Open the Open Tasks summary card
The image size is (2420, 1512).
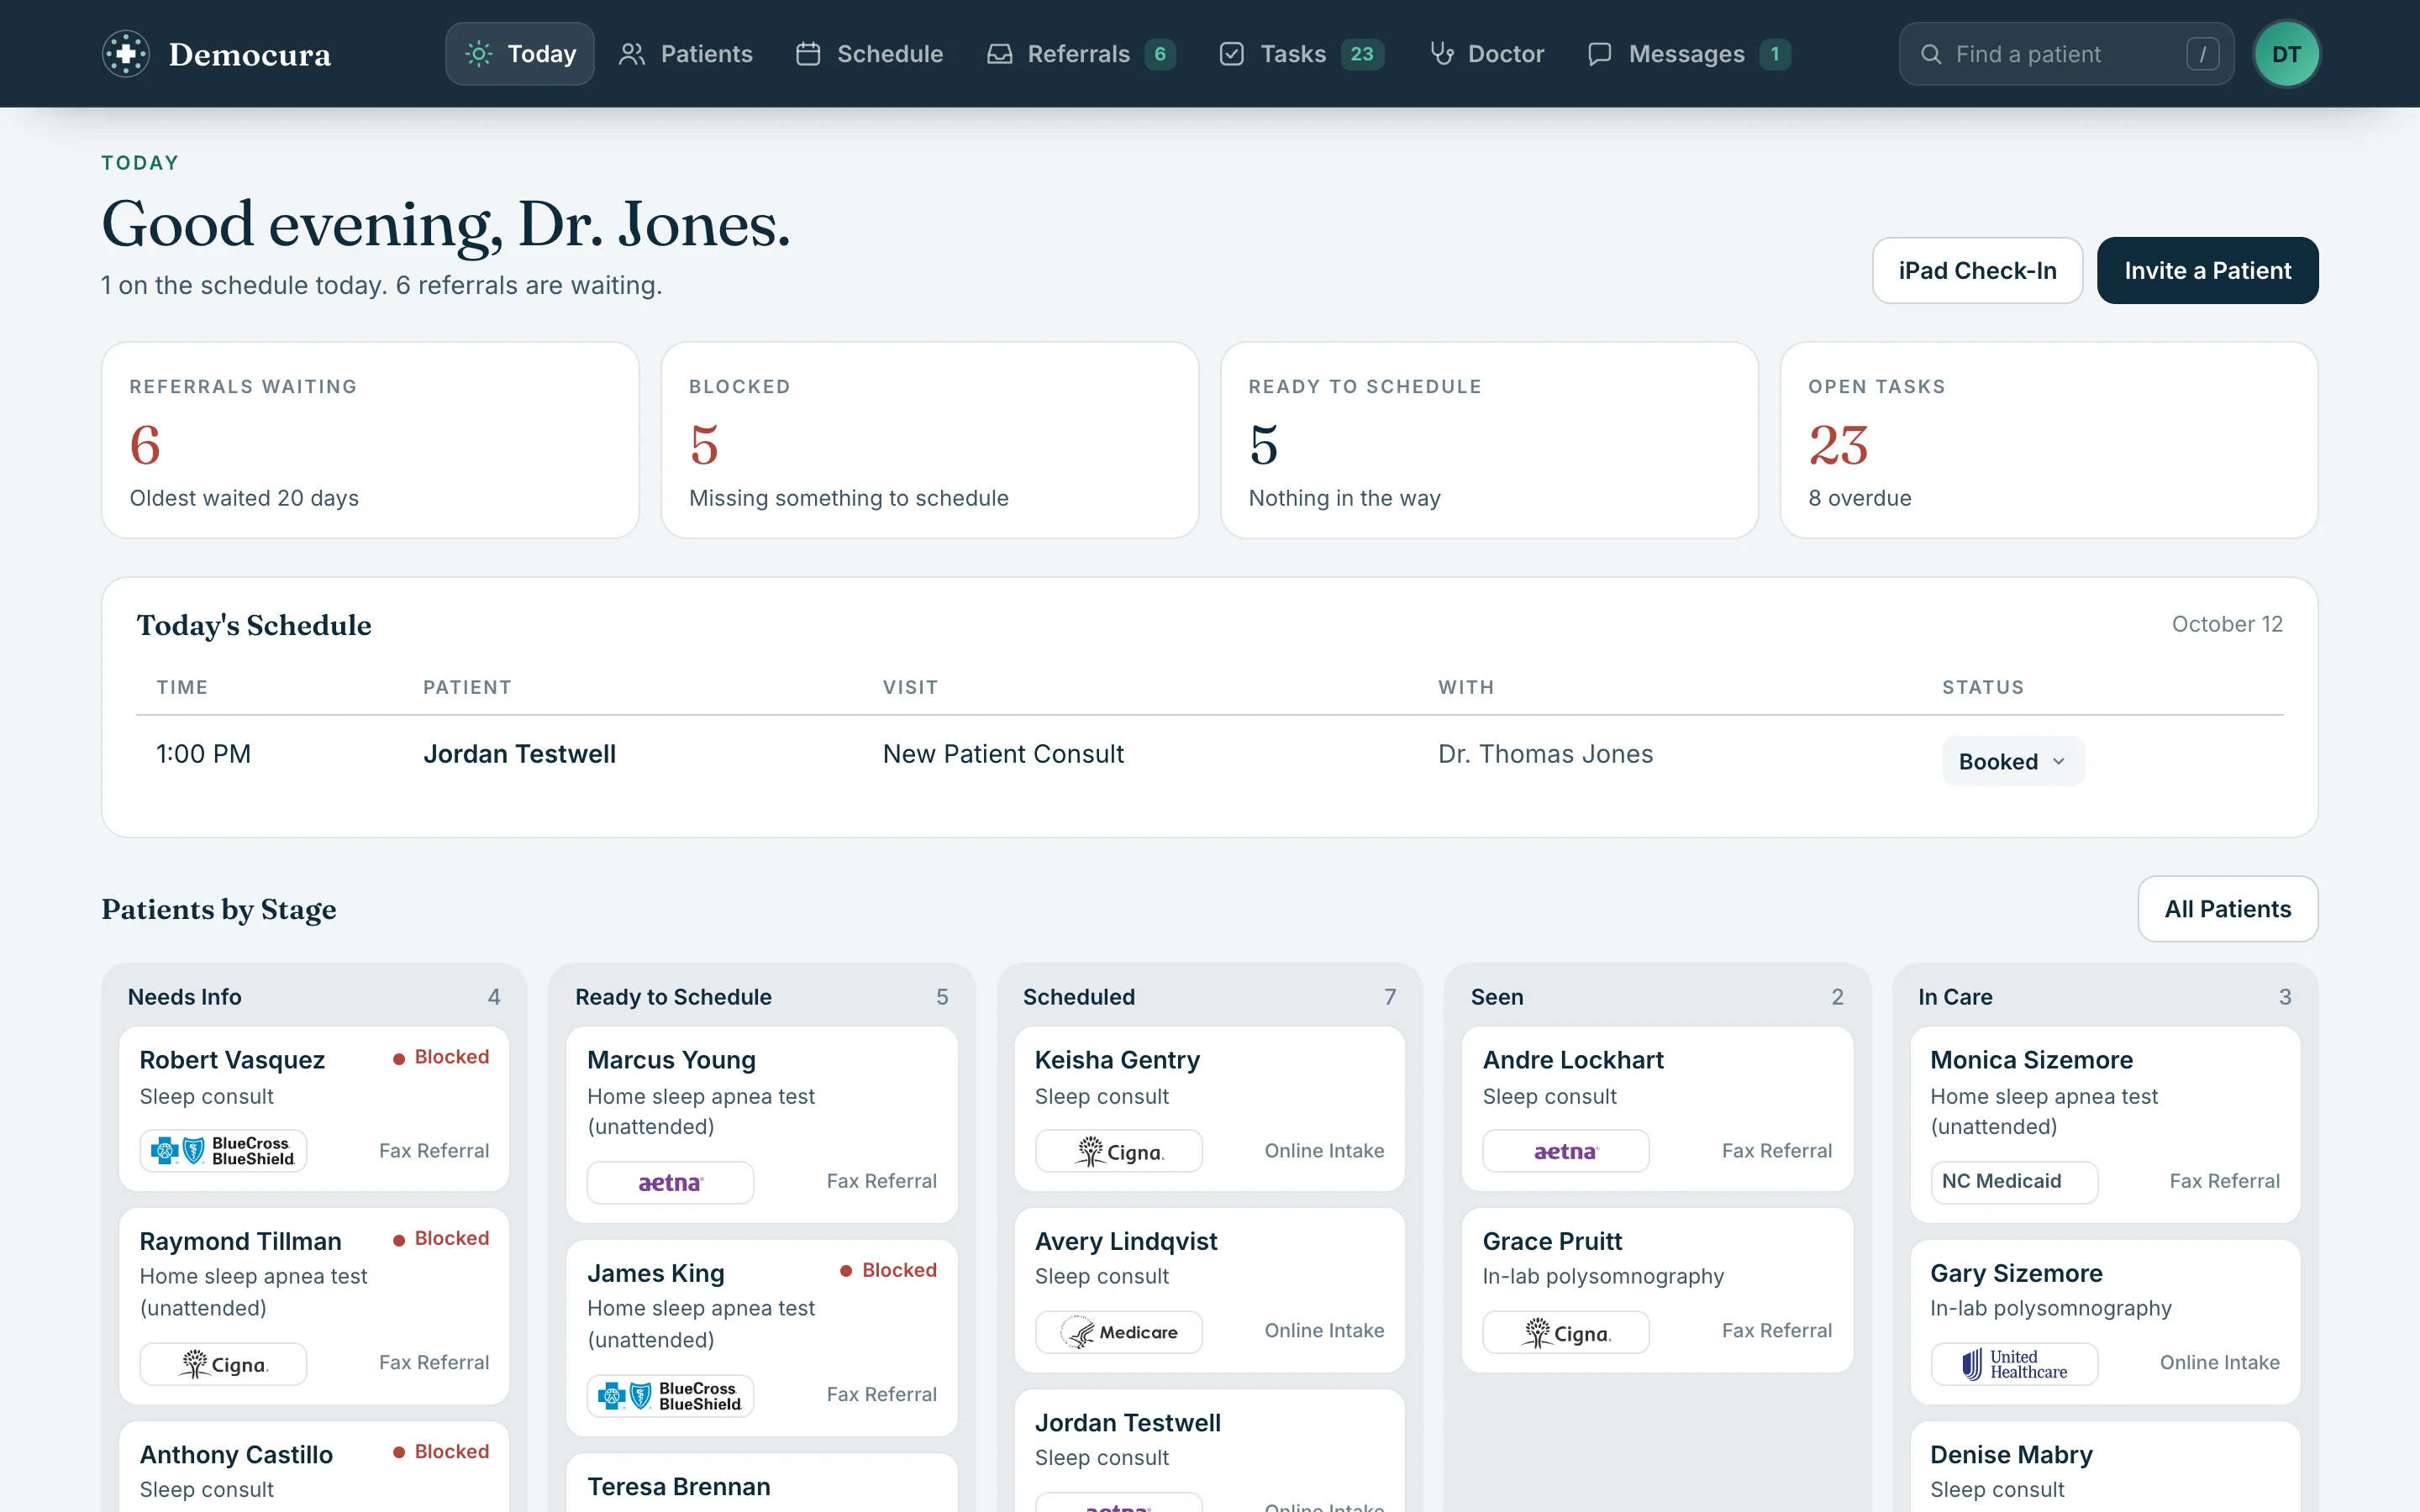tap(2049, 440)
